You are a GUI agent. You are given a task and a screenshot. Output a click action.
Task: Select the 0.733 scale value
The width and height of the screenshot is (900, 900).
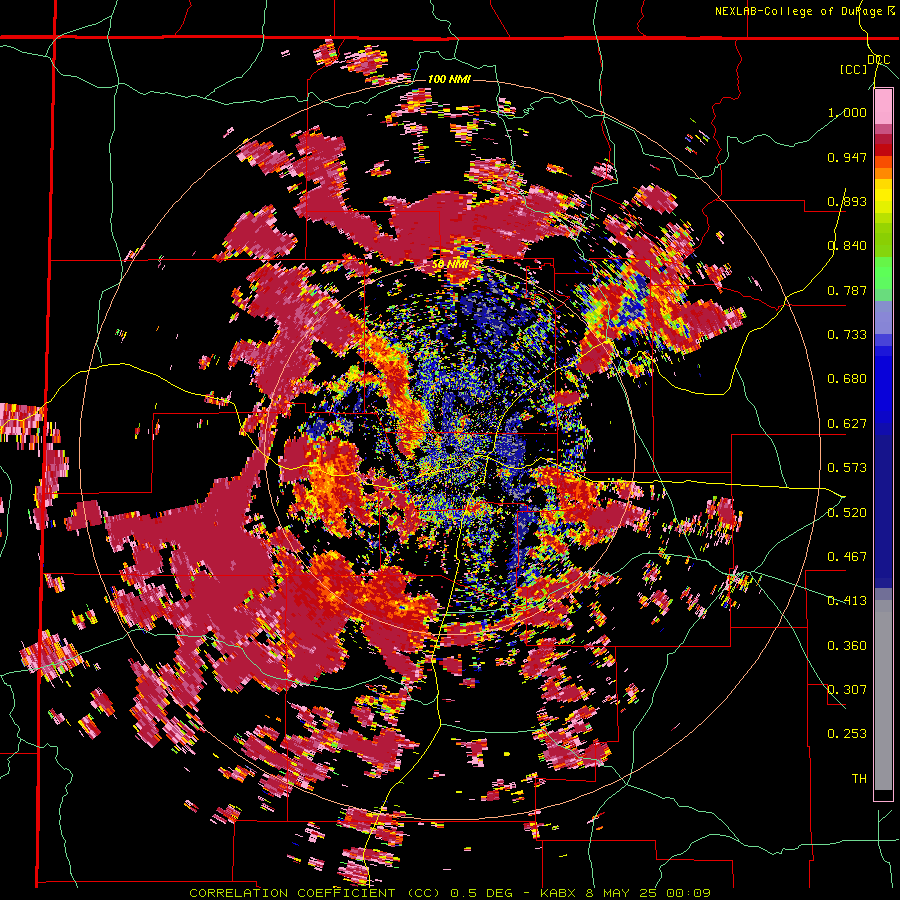coord(847,335)
